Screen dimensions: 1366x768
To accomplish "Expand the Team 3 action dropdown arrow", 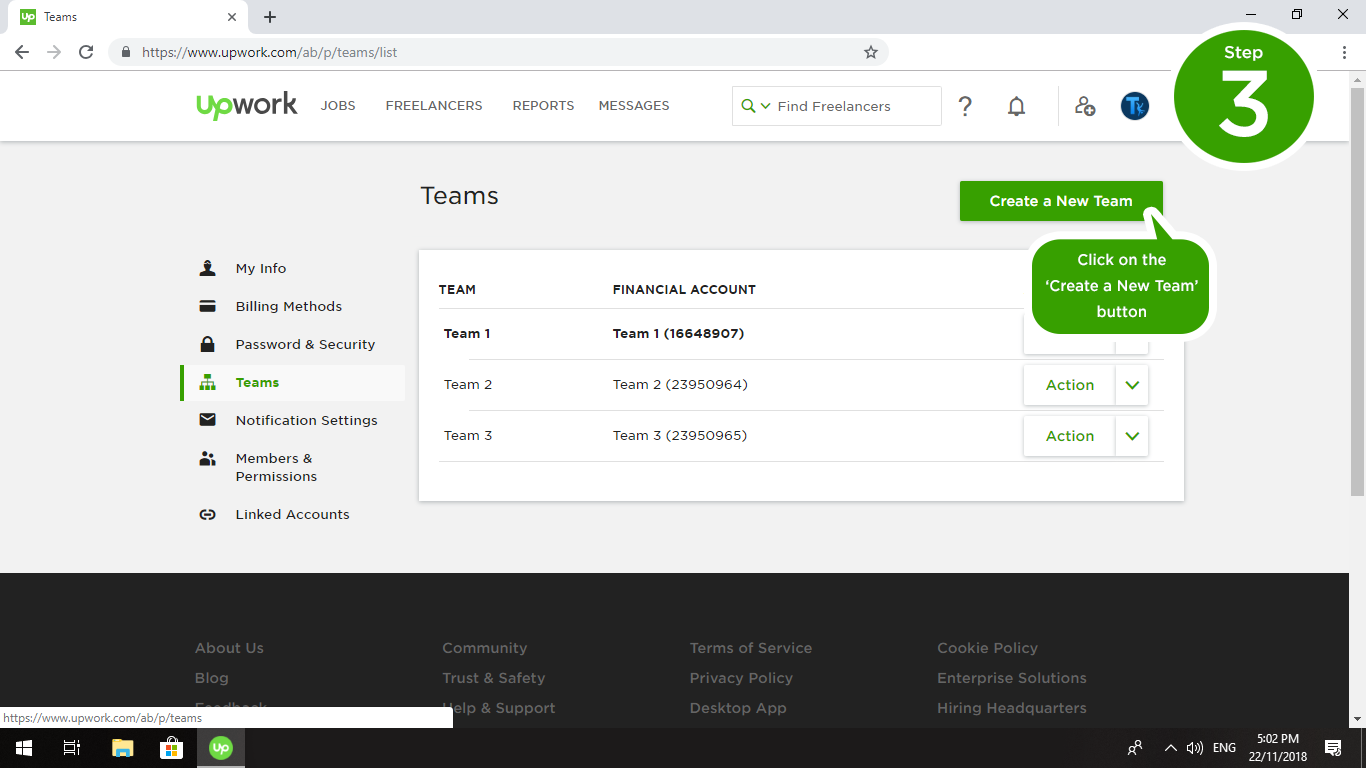I will click(1132, 436).
